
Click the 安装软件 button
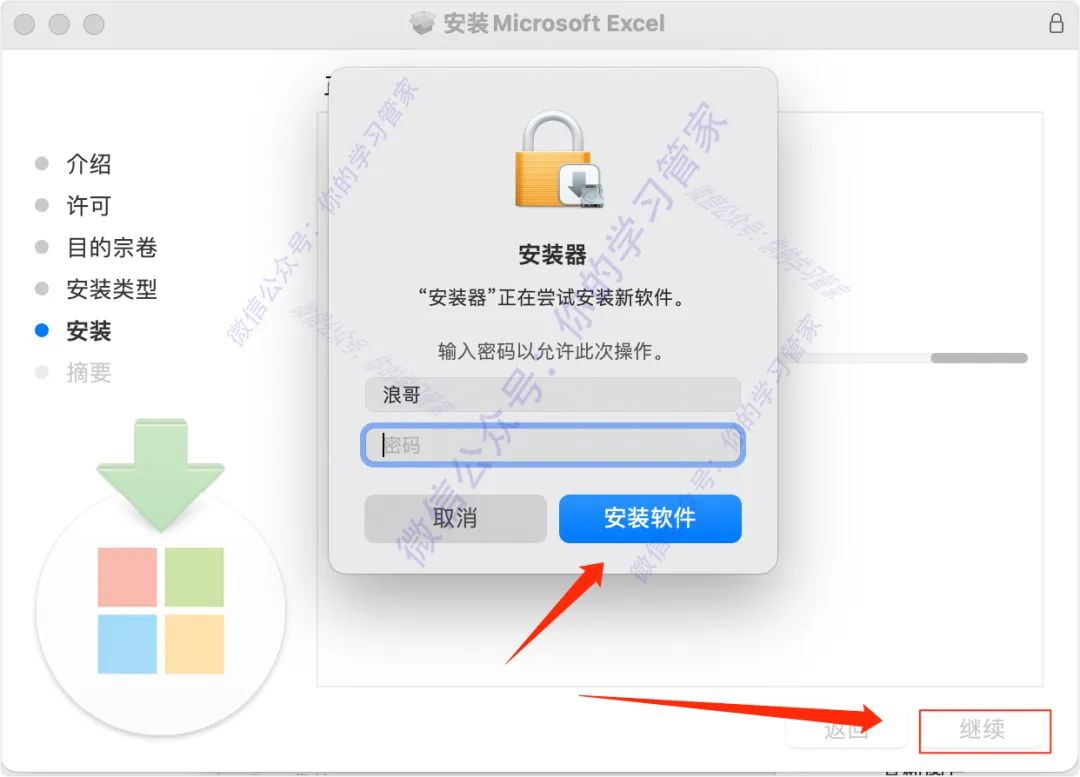650,518
